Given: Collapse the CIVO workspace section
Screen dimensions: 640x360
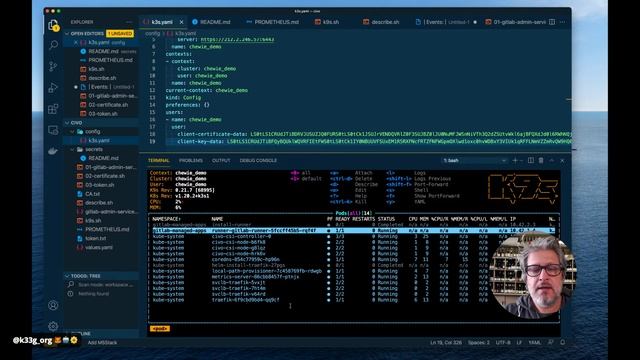Looking at the screenshot, I should (67, 122).
